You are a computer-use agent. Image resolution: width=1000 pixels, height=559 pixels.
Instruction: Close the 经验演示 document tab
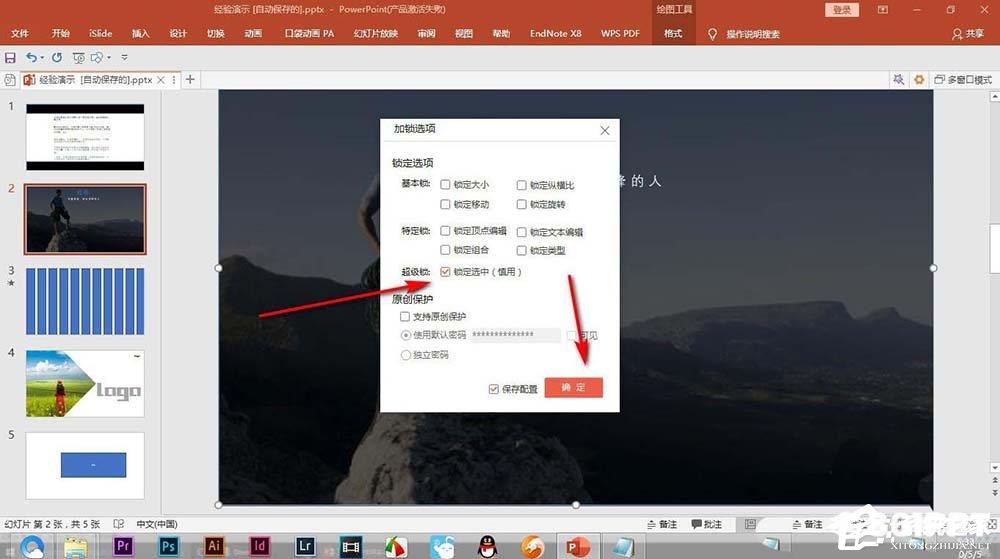161,80
